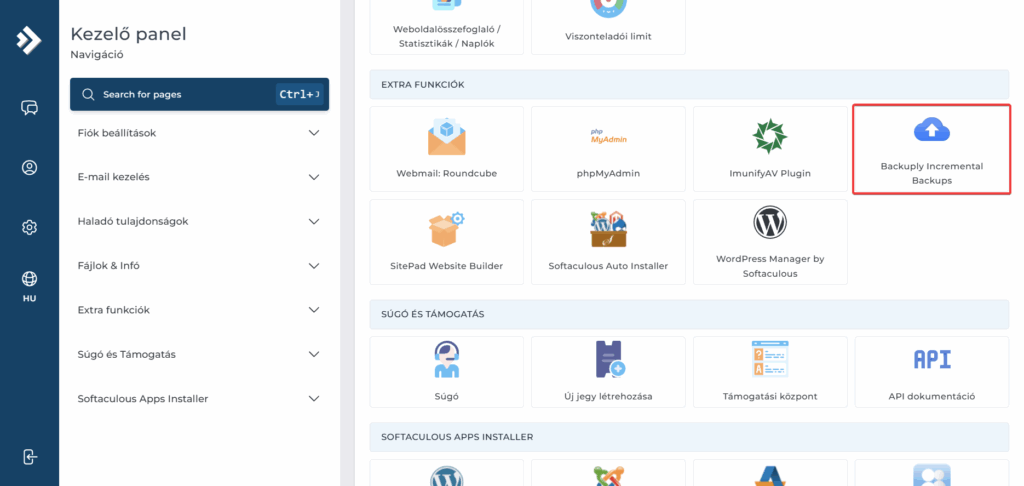The image size is (1024, 486).
Task: Expand E-mail kezelés chevron
Action: pyautogui.click(x=314, y=178)
